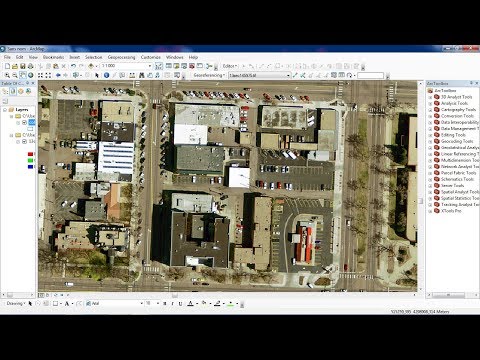
Task: Click the Full Extent globe icon
Action: (x=31, y=75)
